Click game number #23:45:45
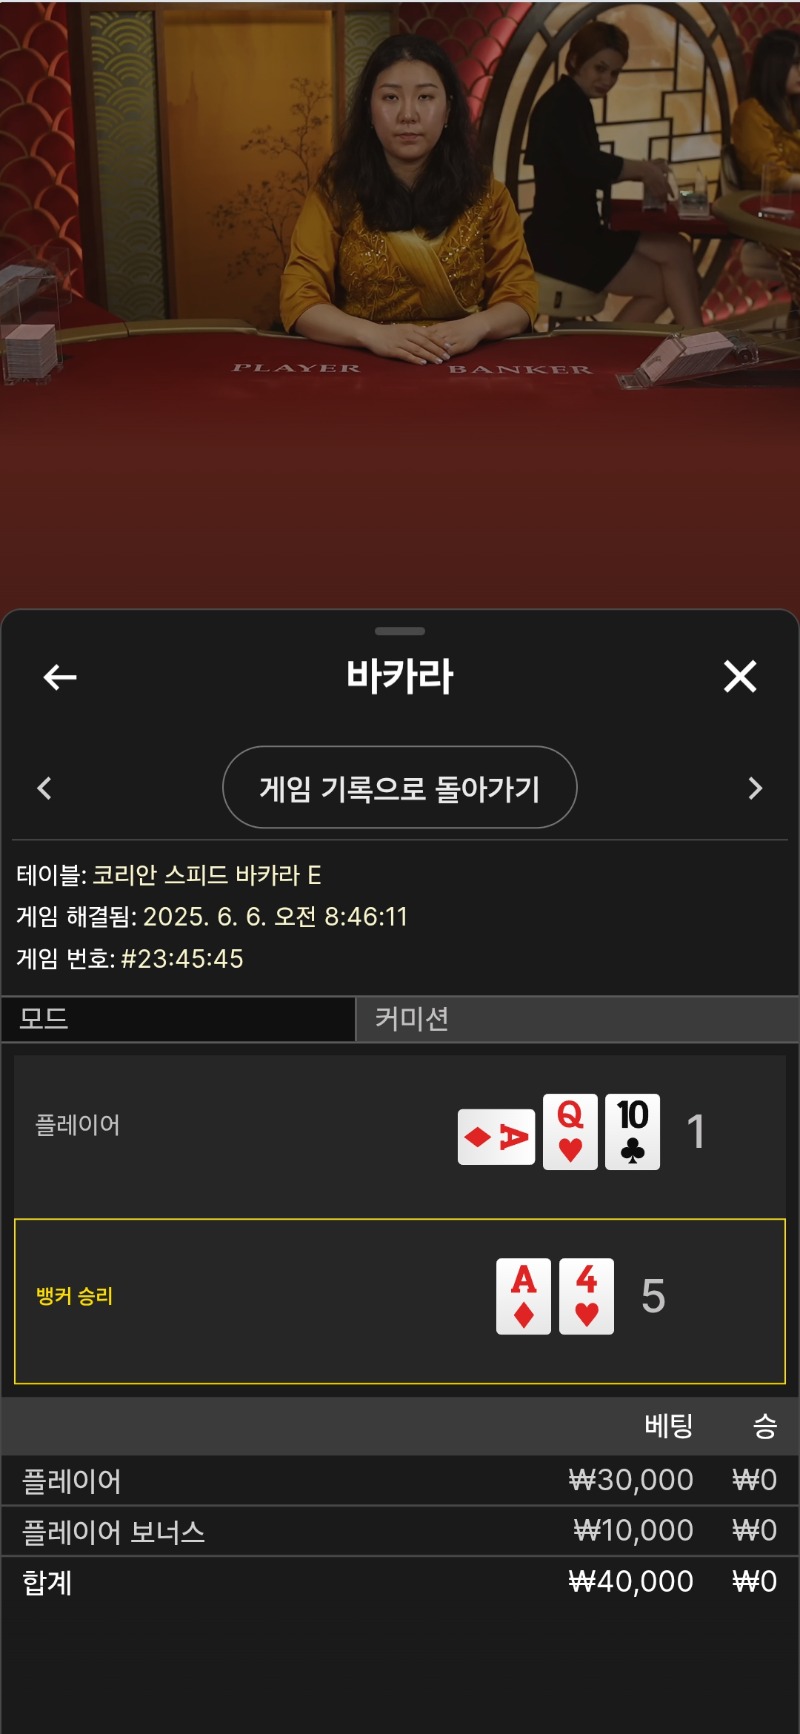This screenshot has width=800, height=1734. [x=182, y=959]
